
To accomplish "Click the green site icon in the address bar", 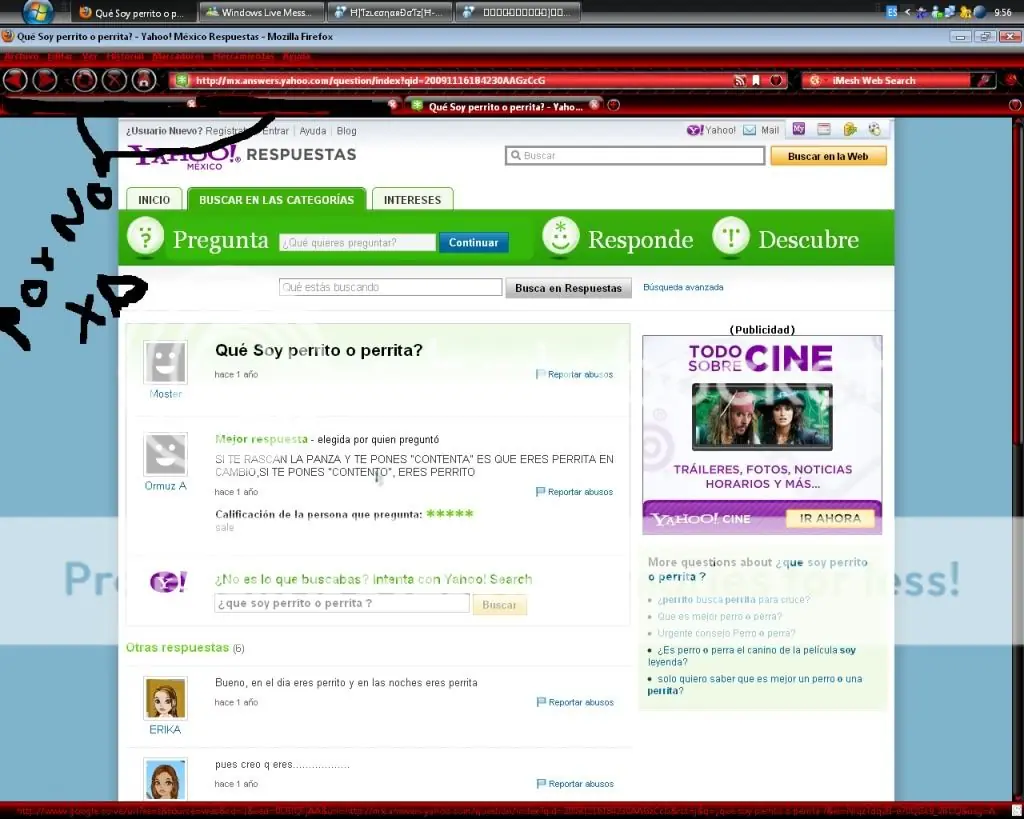I will tap(182, 80).
